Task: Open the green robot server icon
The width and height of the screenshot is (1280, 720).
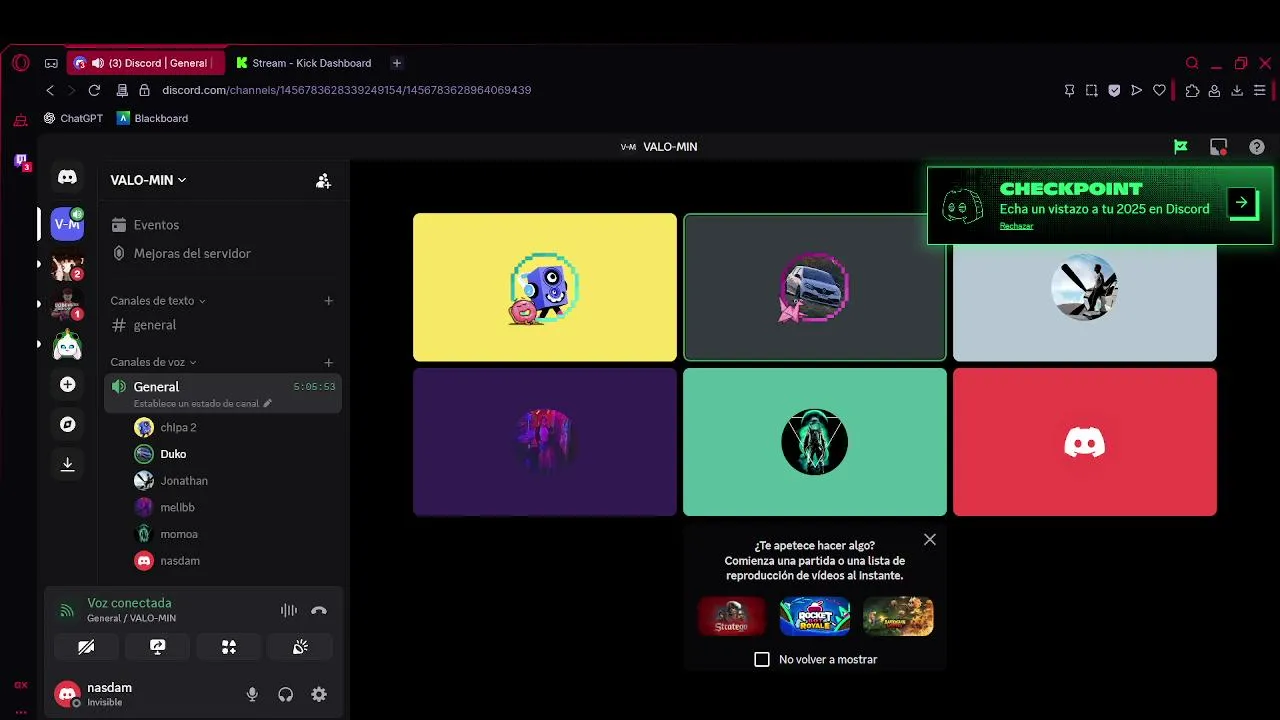Action: tap(67, 344)
